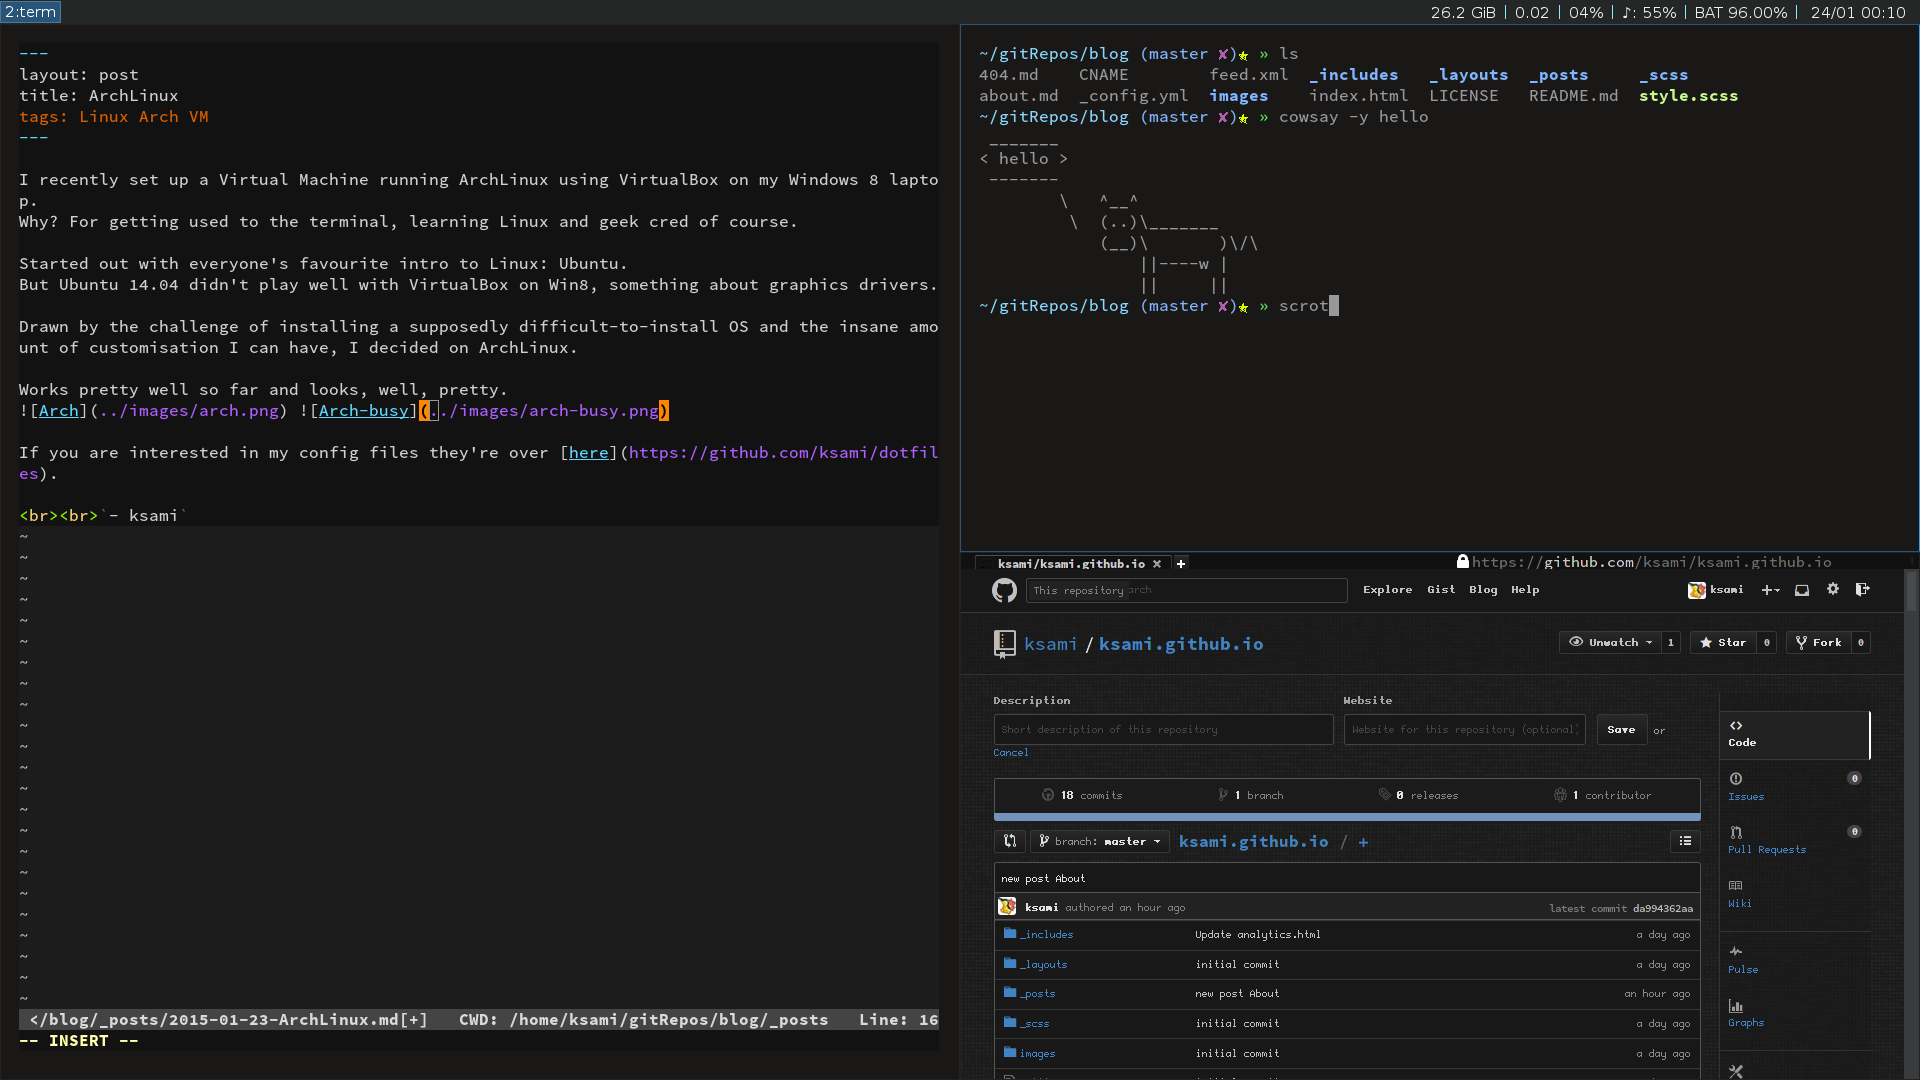Open GitHub account settings gear icon
Screen dimensions: 1920x1080
[1833, 589]
